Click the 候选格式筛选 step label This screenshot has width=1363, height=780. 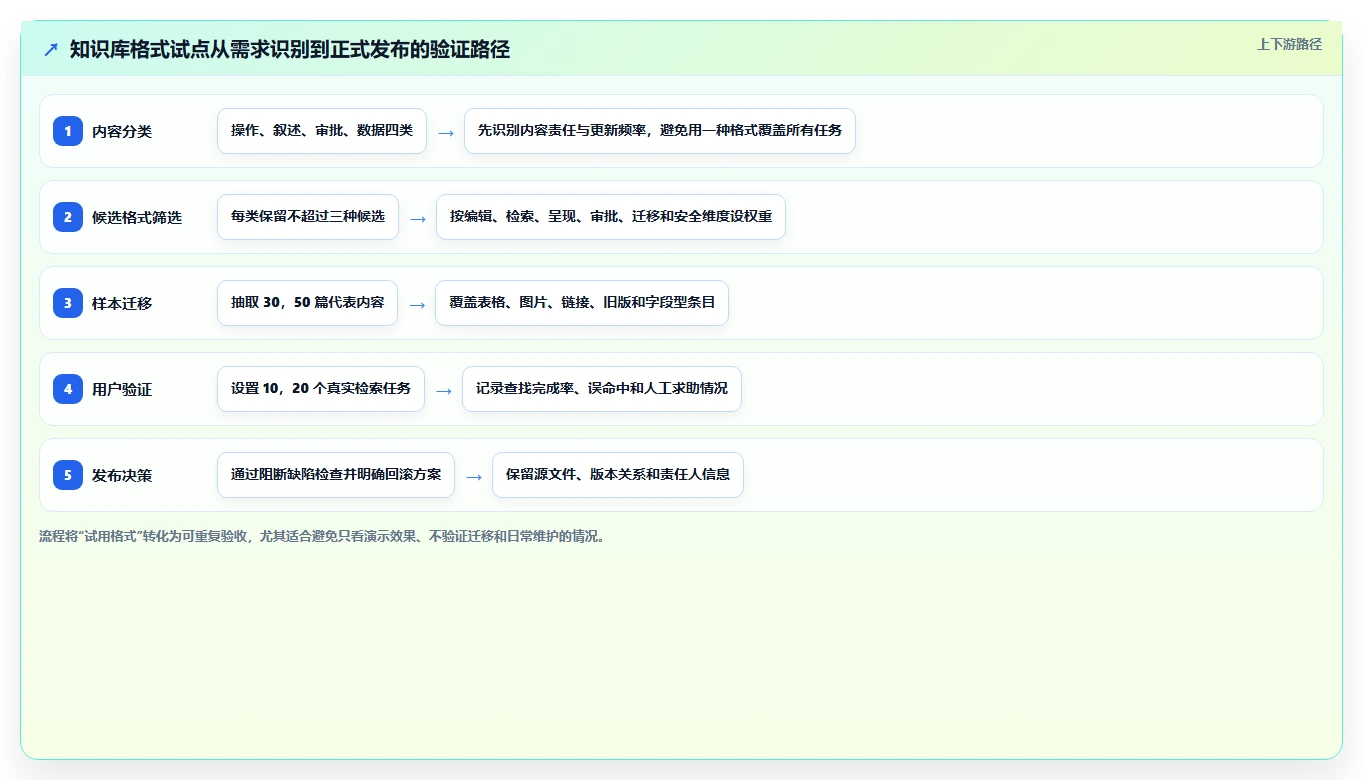pyautogui.click(x=137, y=217)
